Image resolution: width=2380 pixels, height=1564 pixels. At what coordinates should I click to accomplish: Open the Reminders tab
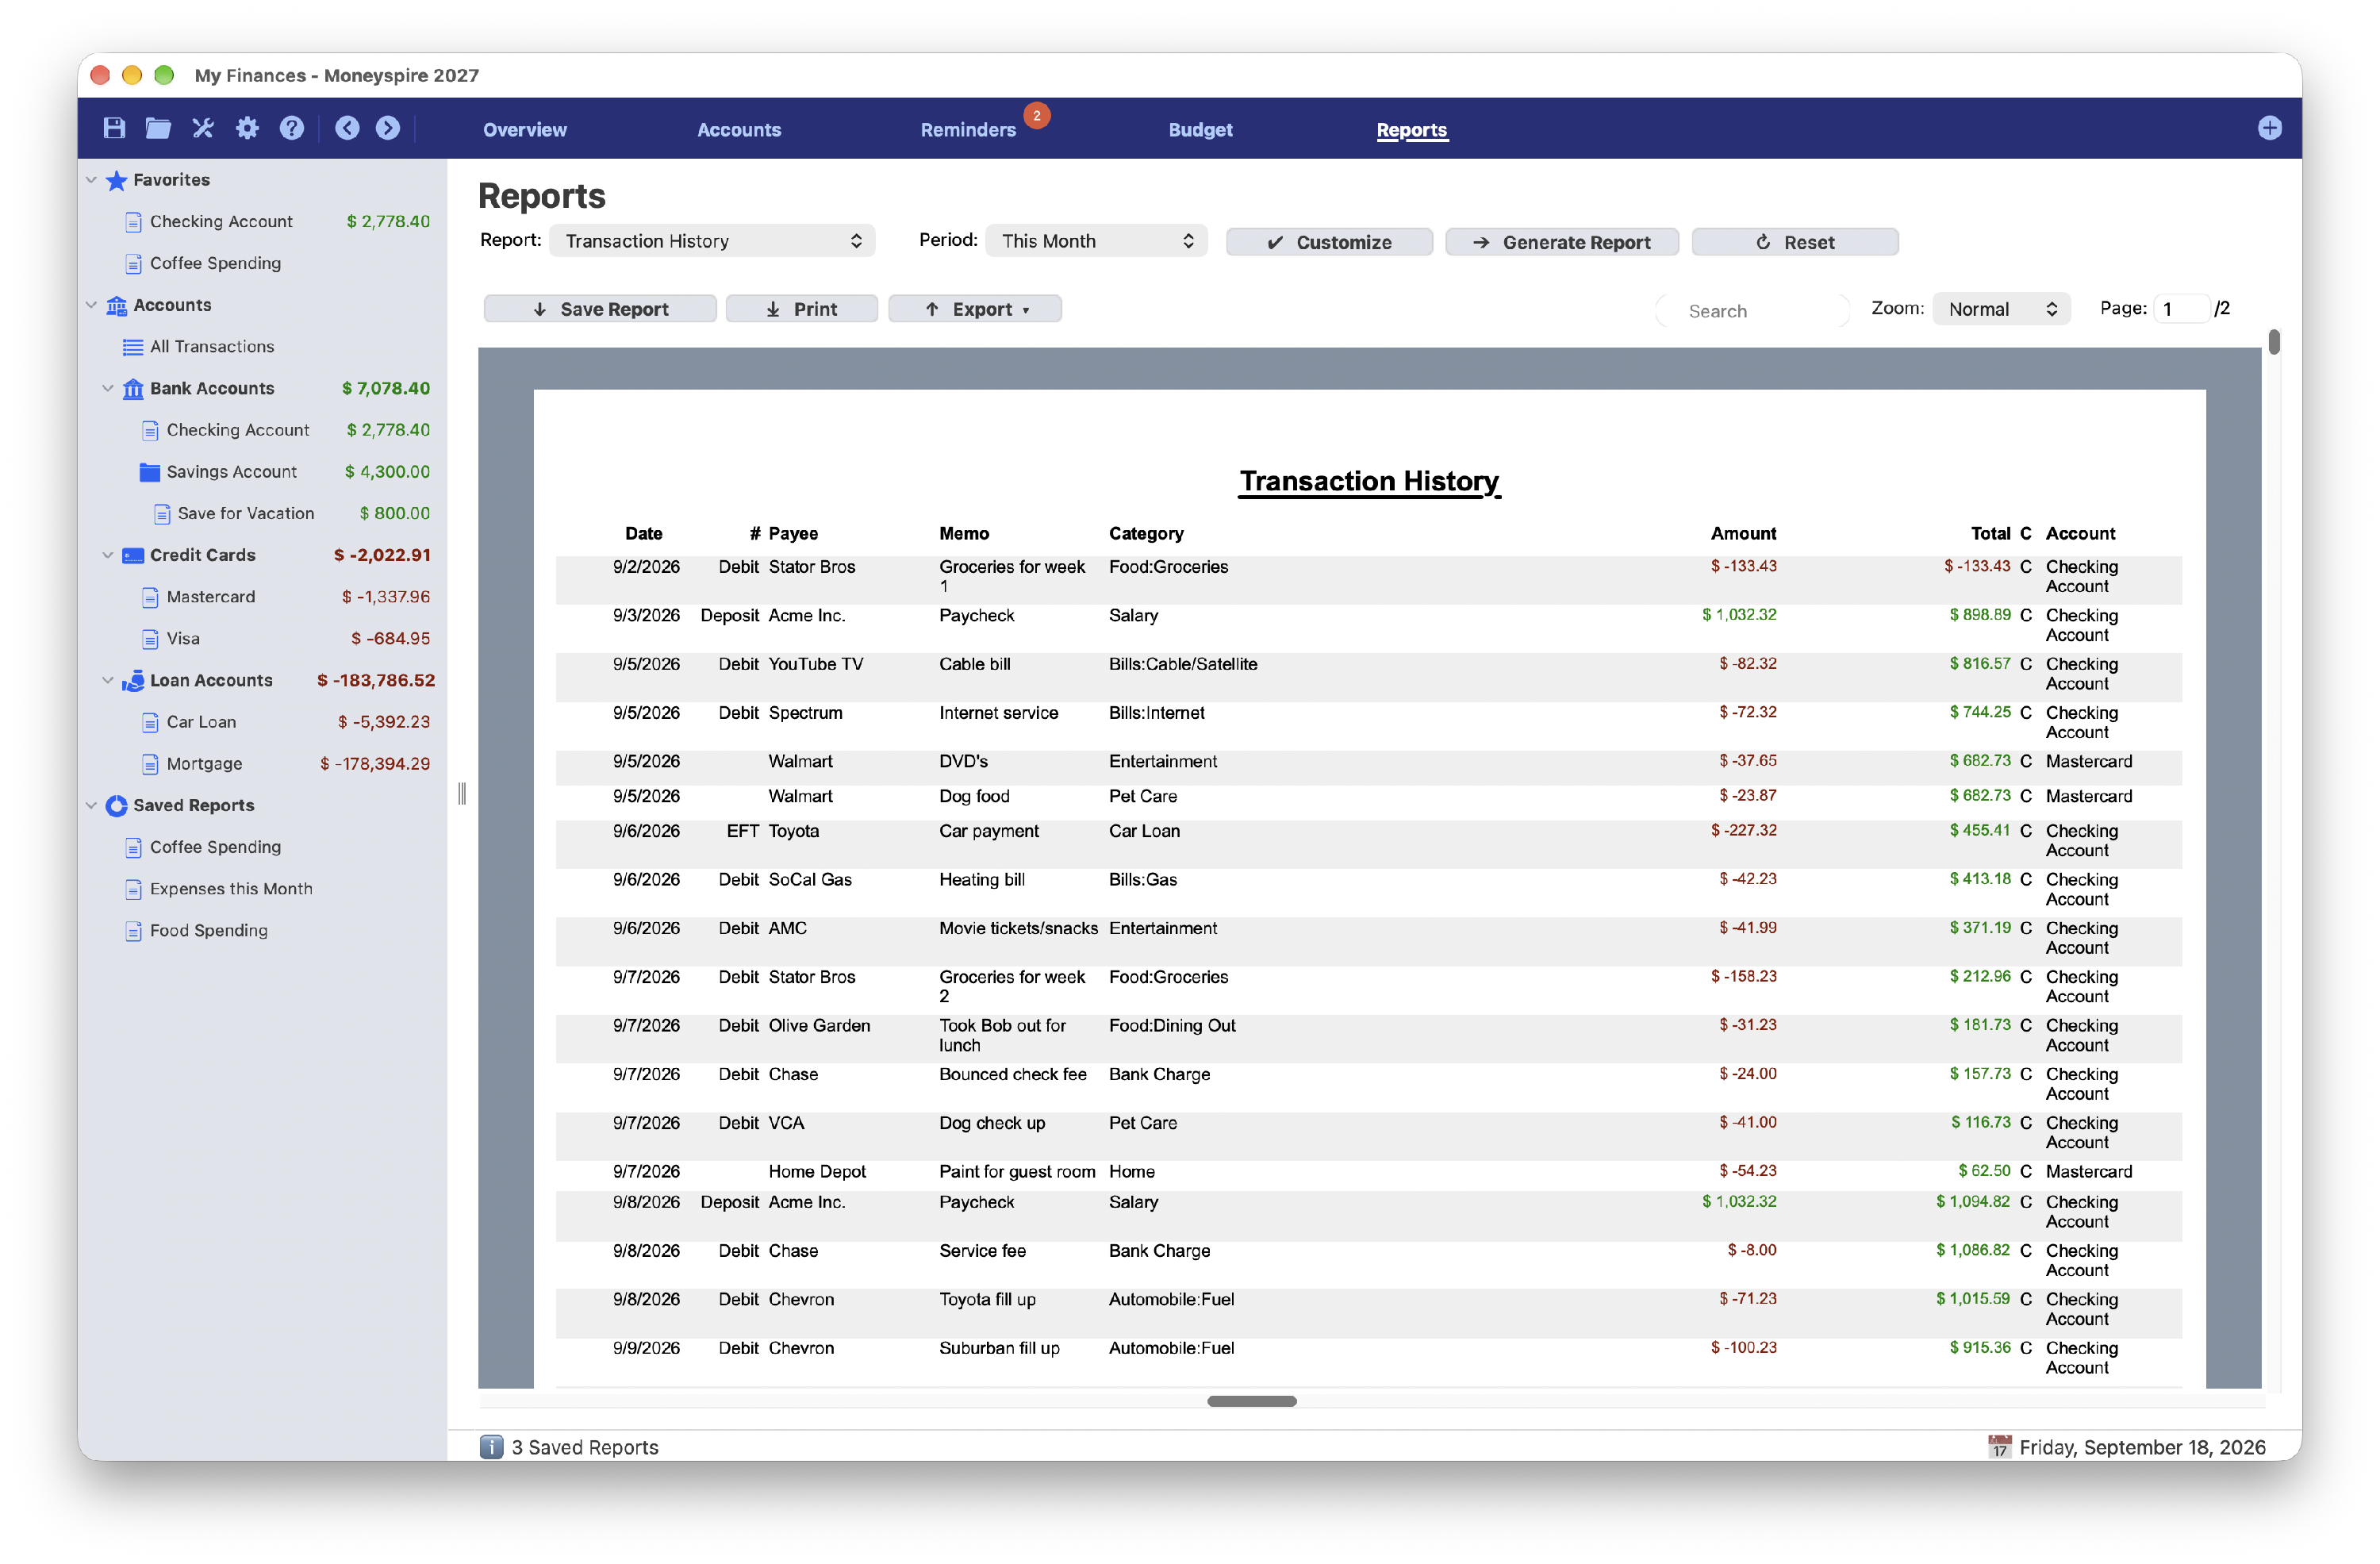click(x=968, y=130)
